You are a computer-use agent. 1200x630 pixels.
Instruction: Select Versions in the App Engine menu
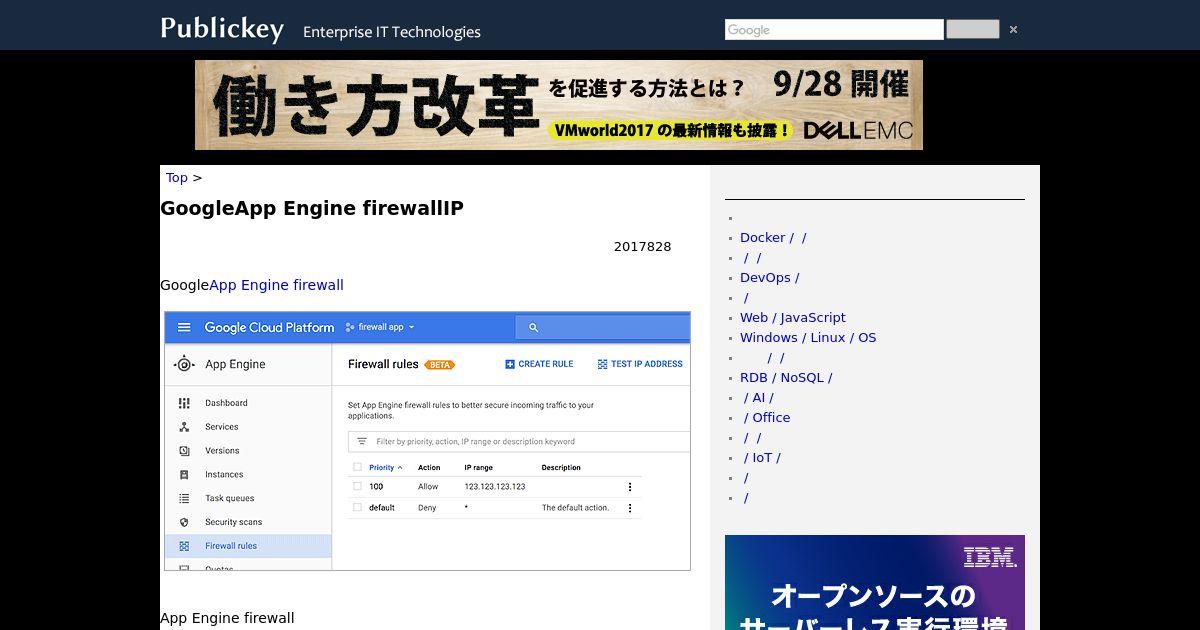pyautogui.click(x=222, y=451)
